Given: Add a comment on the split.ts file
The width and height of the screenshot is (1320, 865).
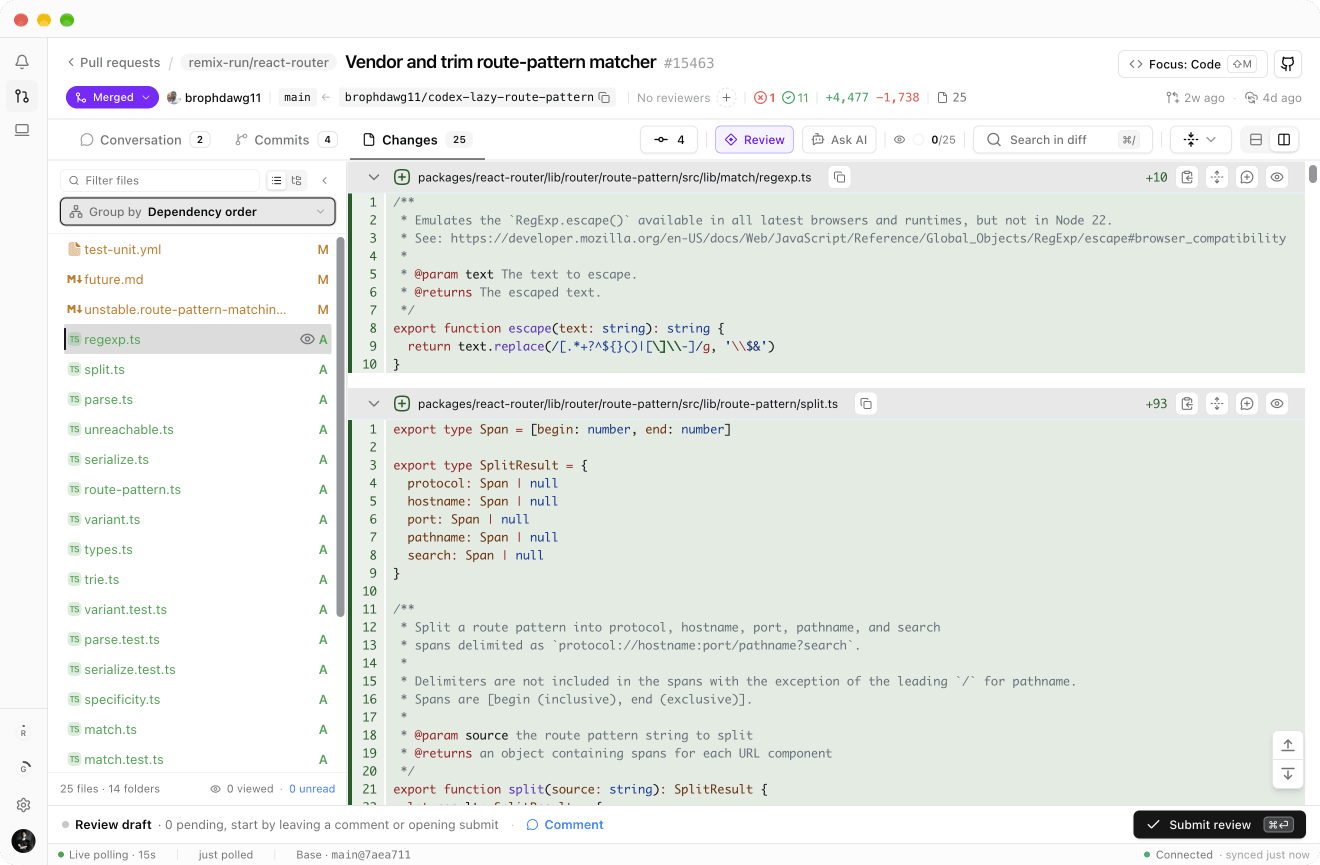Looking at the screenshot, I should coord(1247,404).
